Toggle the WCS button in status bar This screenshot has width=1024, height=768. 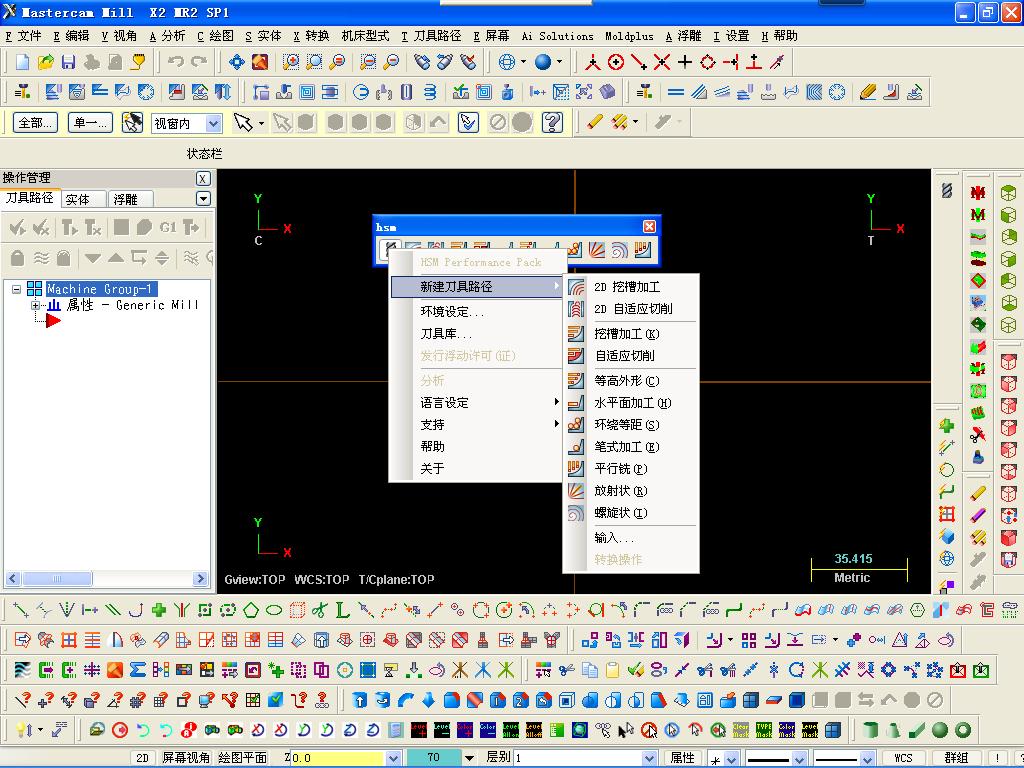[x=903, y=758]
